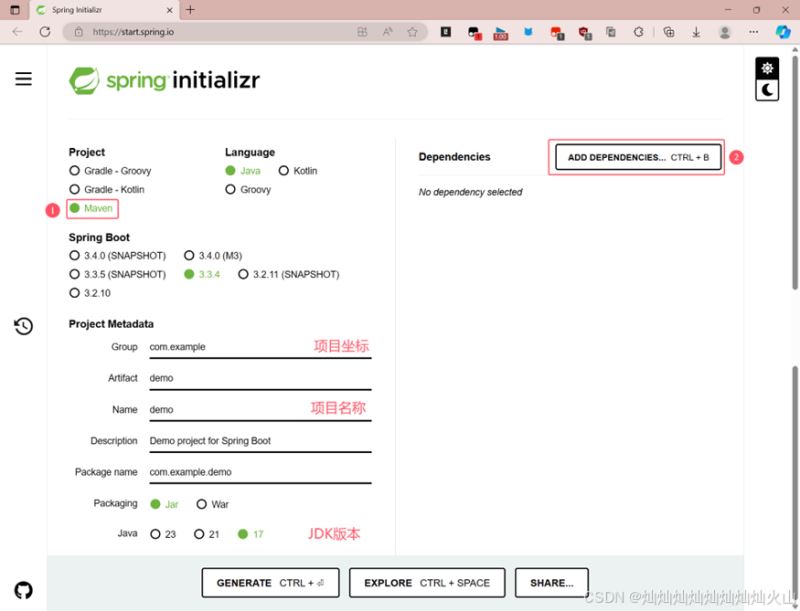Image resolution: width=800 pixels, height=611 pixels.
Task: Close the Spring Initializr tab
Action: click(x=169, y=10)
